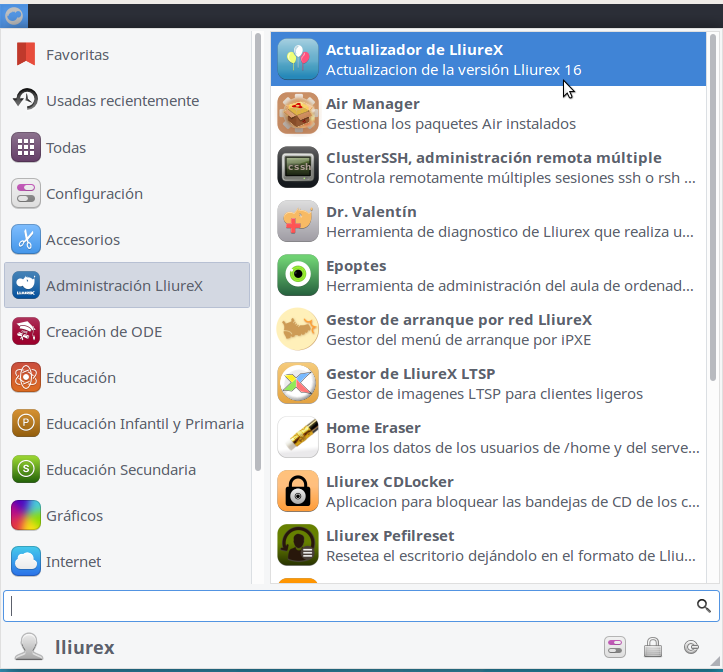The width and height of the screenshot is (723, 672).
Task: Open Home Eraser icon
Action: tap(297, 437)
